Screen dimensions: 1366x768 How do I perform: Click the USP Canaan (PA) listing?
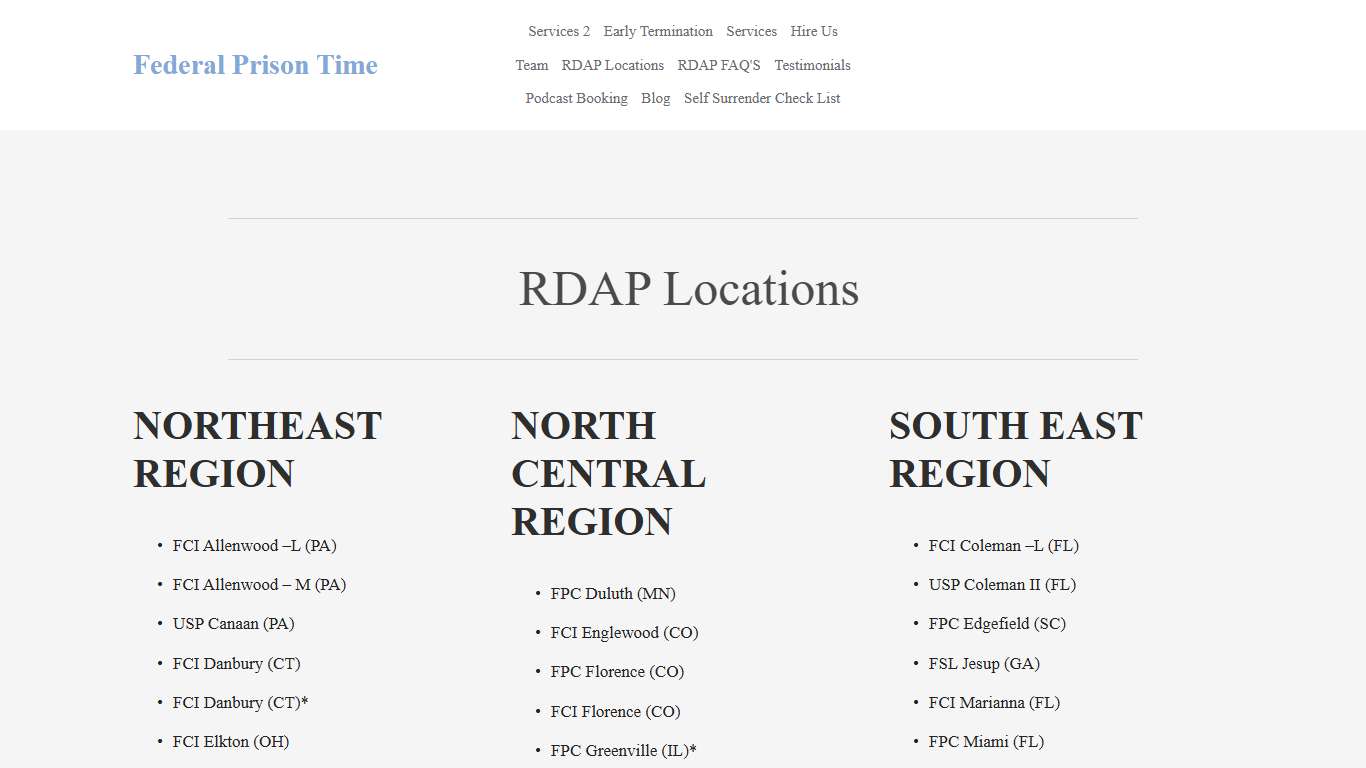(x=233, y=623)
